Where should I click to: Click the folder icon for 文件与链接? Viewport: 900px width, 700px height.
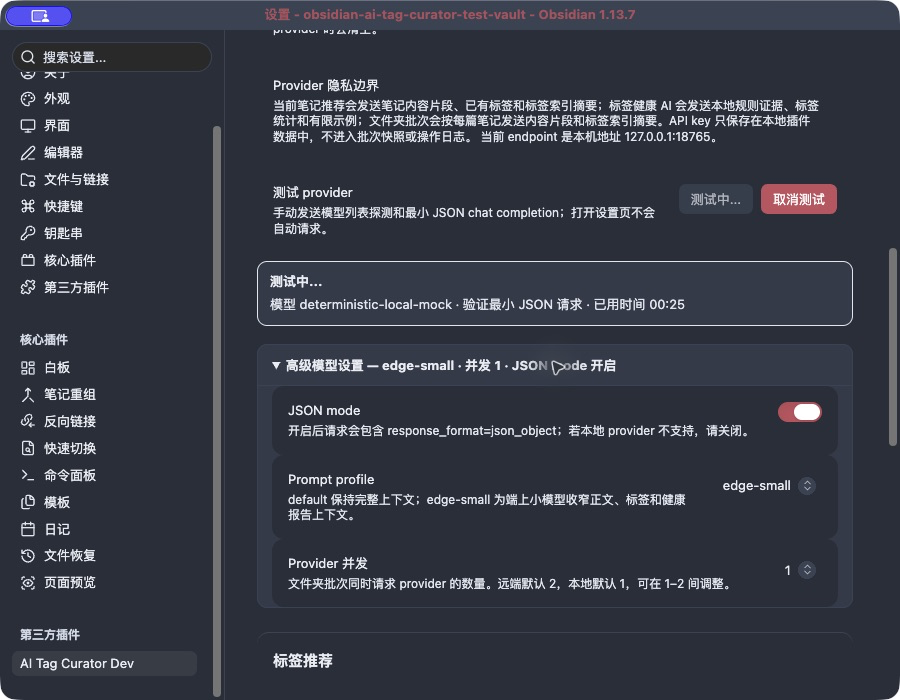(x=28, y=180)
